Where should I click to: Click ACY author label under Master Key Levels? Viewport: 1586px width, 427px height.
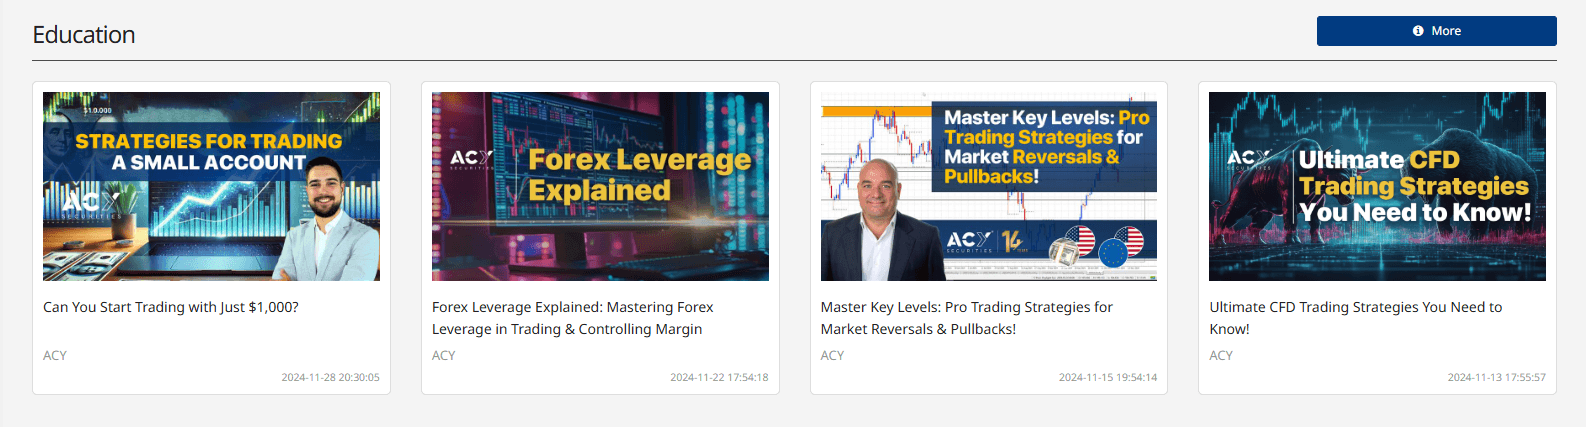(x=833, y=355)
